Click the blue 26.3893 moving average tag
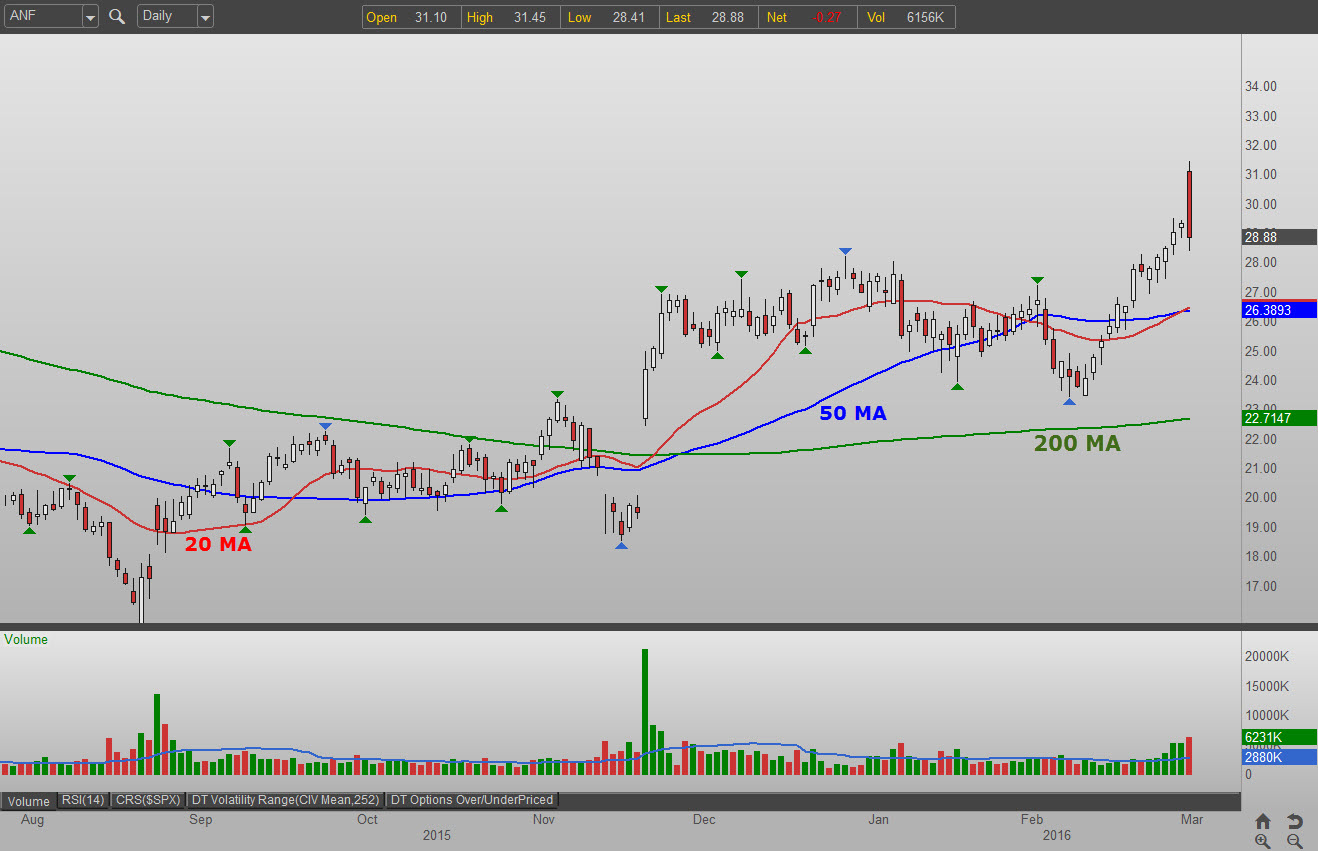Viewport: 1318px width, 851px height. coord(1279,310)
